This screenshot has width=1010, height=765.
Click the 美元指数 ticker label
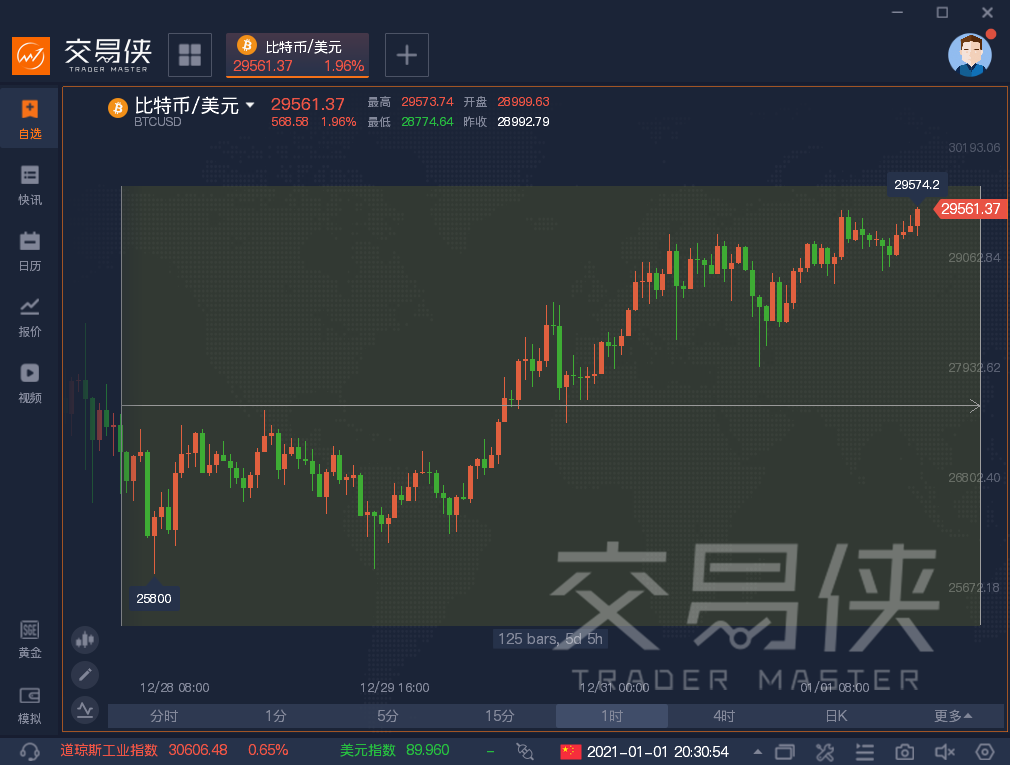368,750
